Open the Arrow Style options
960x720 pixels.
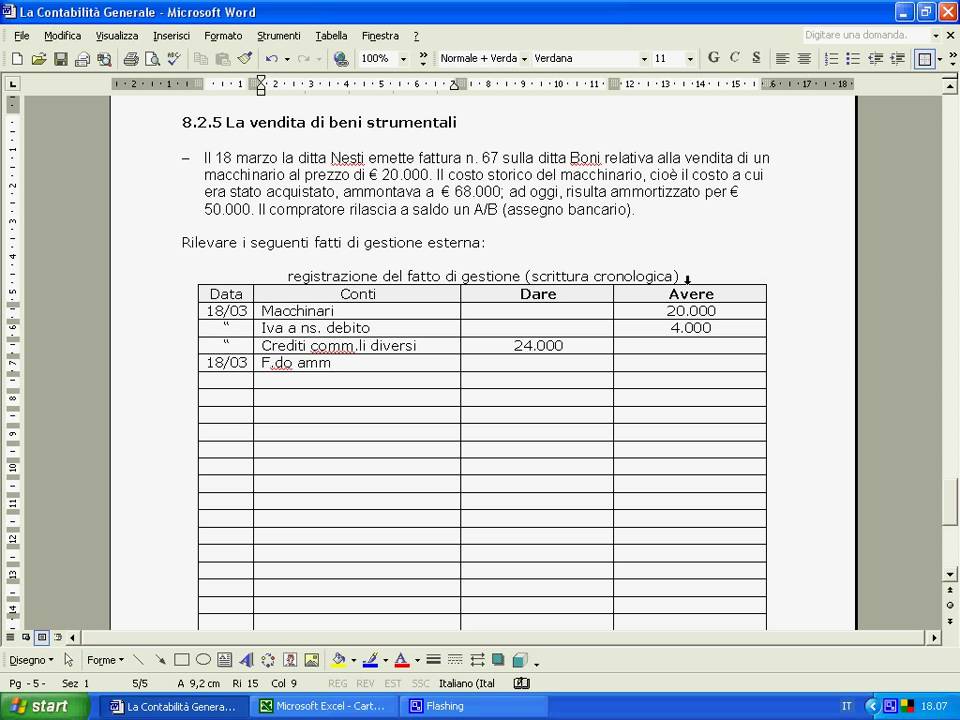(x=477, y=660)
